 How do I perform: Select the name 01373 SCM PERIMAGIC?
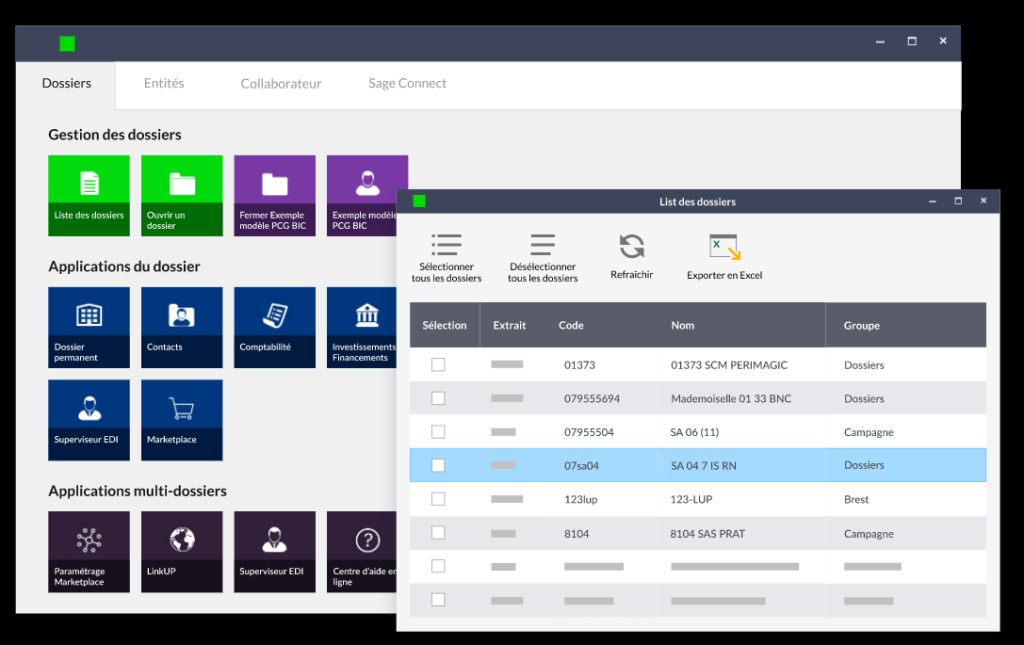(x=729, y=365)
